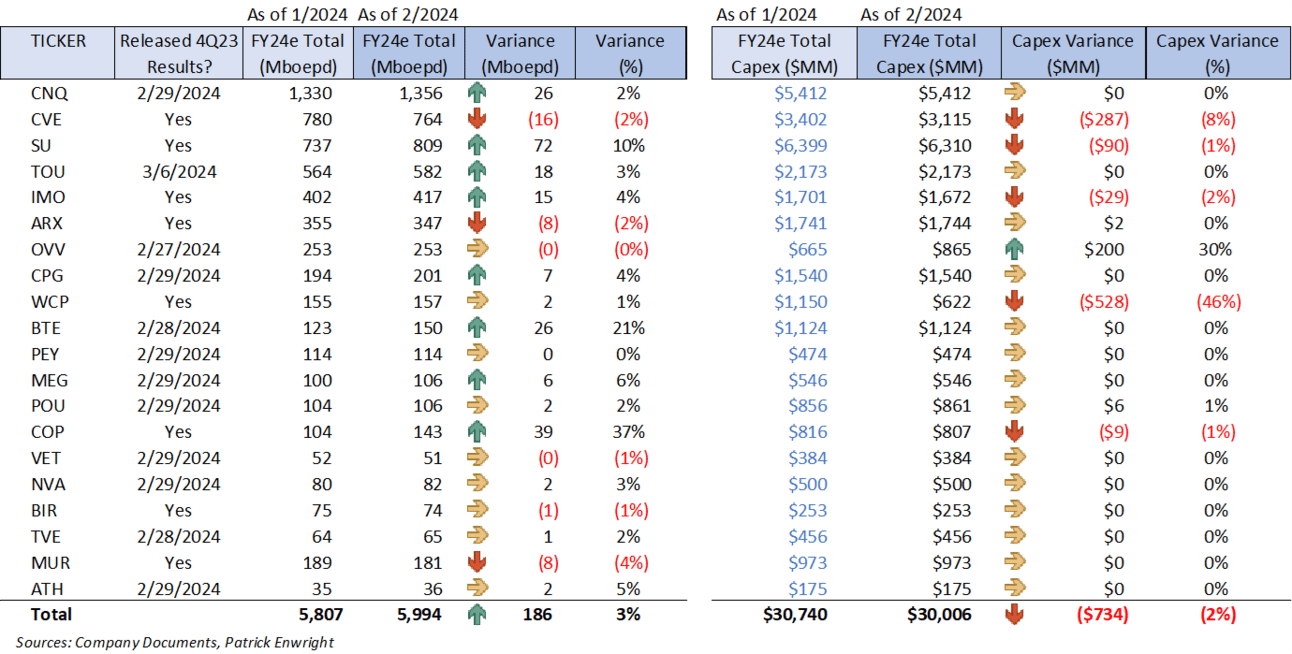Click BTE's production variance percentage 21%

pyautogui.click(x=631, y=327)
